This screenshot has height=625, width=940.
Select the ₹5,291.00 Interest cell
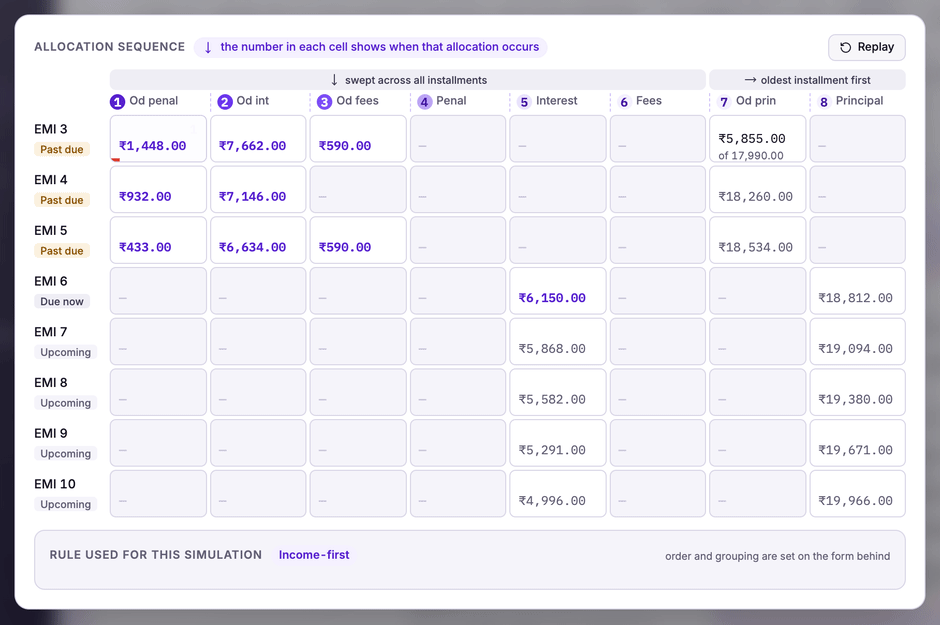click(558, 443)
